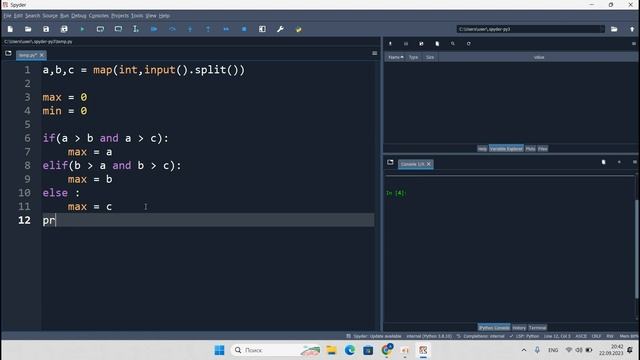Run the current cell

(x=100, y=29)
